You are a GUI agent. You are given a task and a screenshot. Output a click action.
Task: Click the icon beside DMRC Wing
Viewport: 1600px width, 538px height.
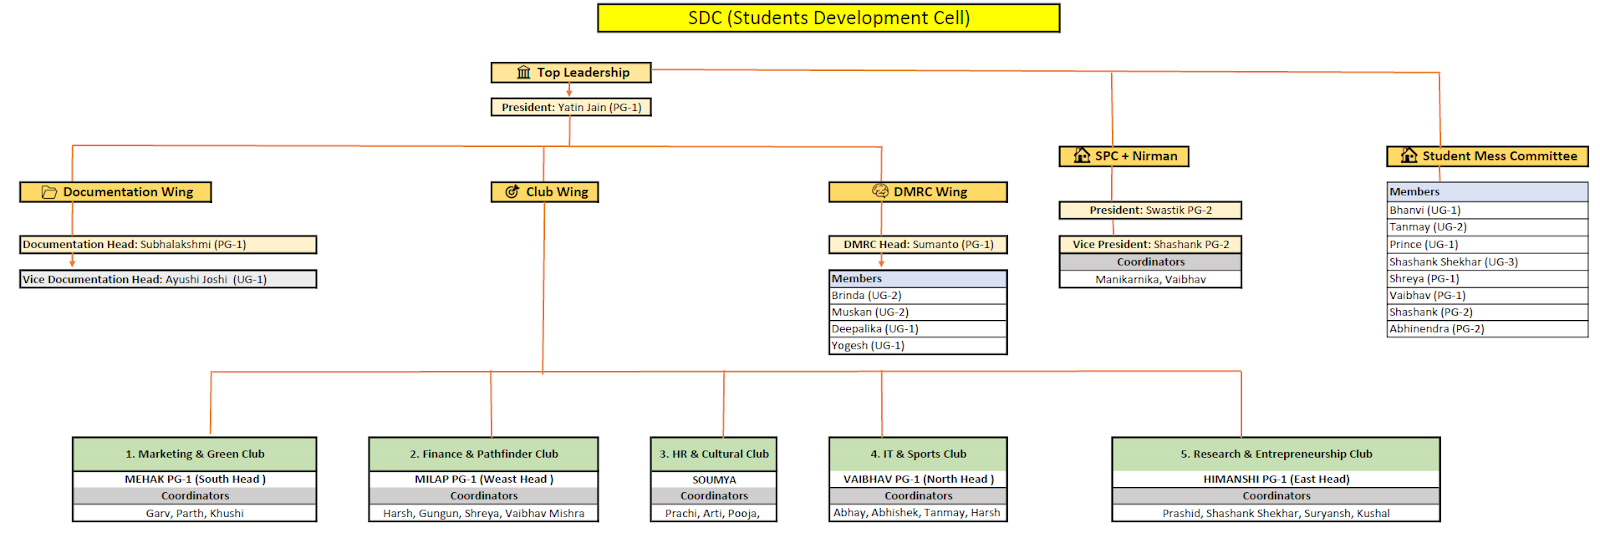point(880,192)
